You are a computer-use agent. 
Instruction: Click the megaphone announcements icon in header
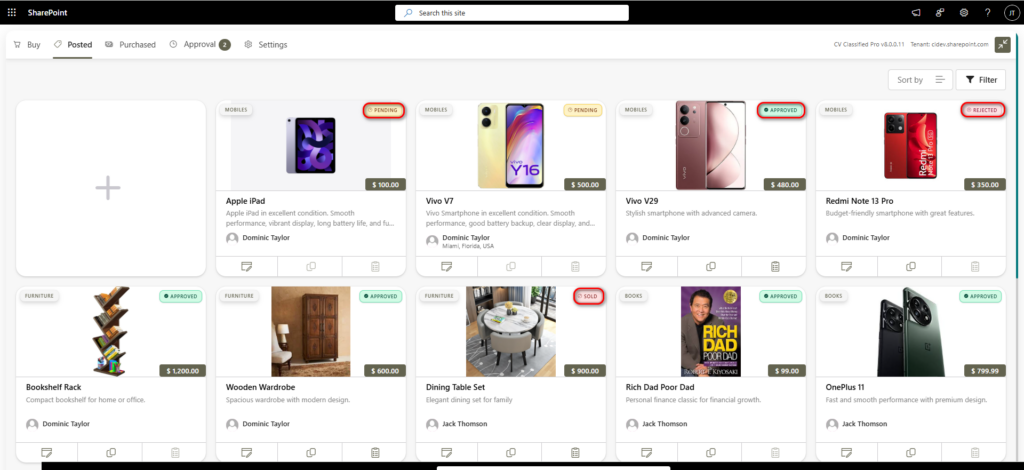click(x=916, y=12)
